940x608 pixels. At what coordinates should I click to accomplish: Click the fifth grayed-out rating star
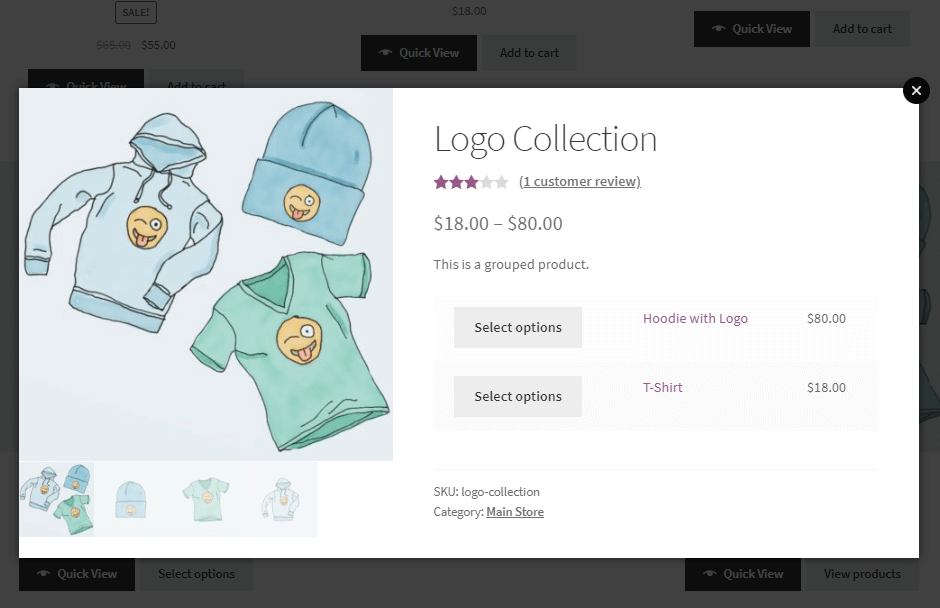click(x=503, y=182)
